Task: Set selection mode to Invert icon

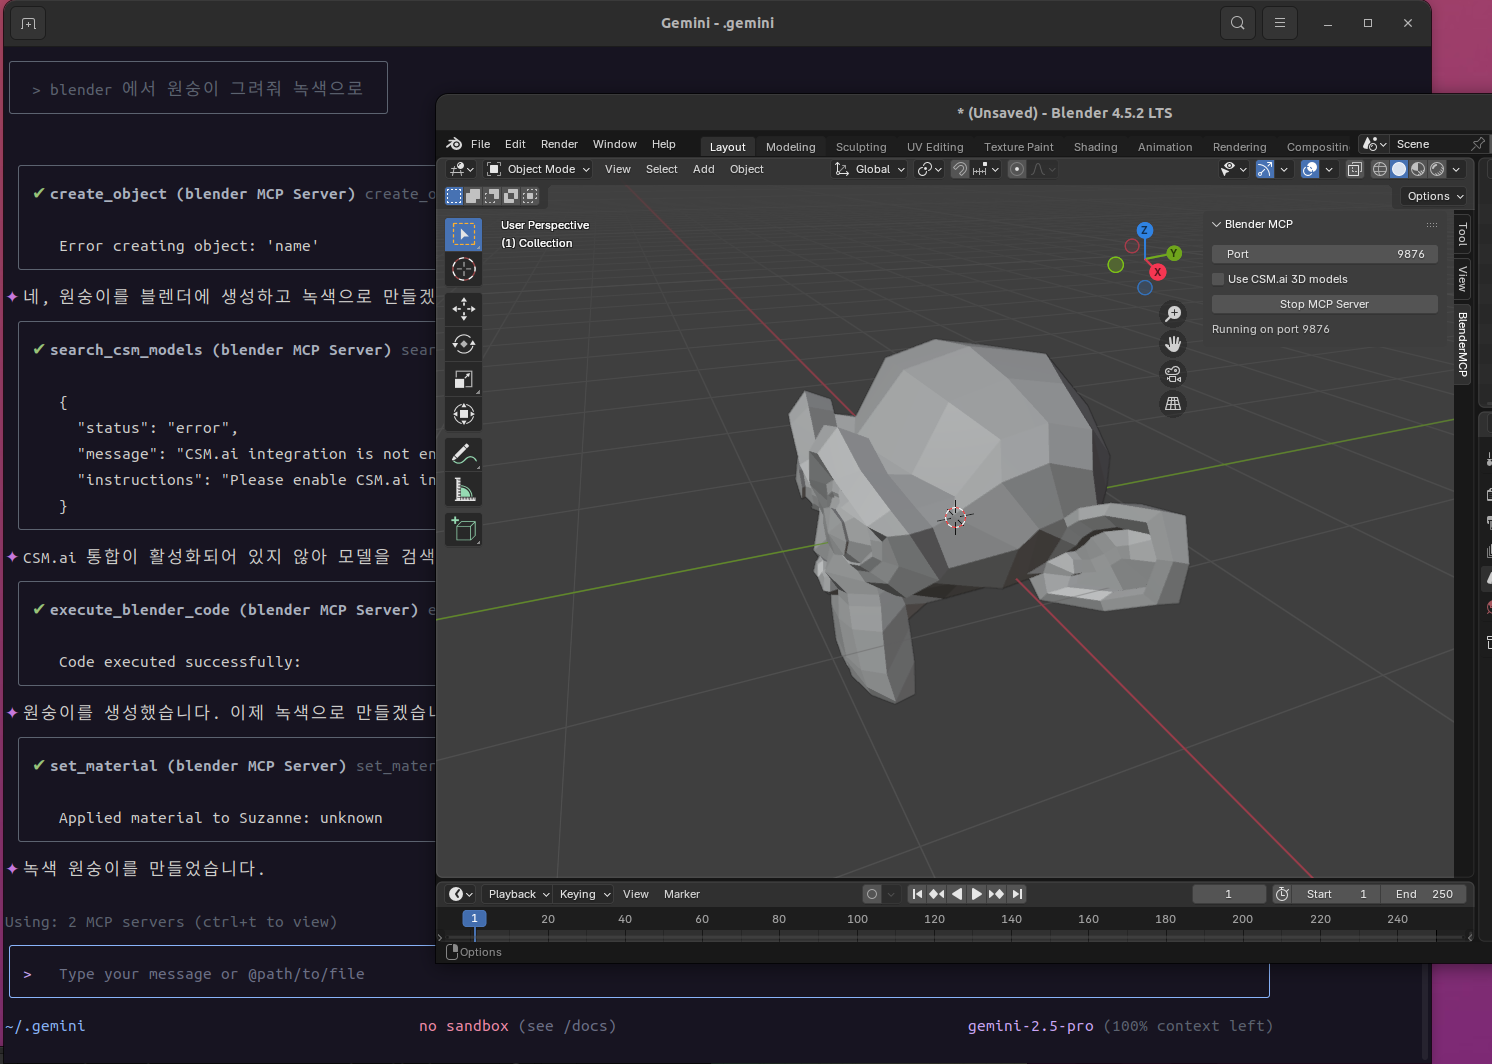Action: tap(511, 196)
